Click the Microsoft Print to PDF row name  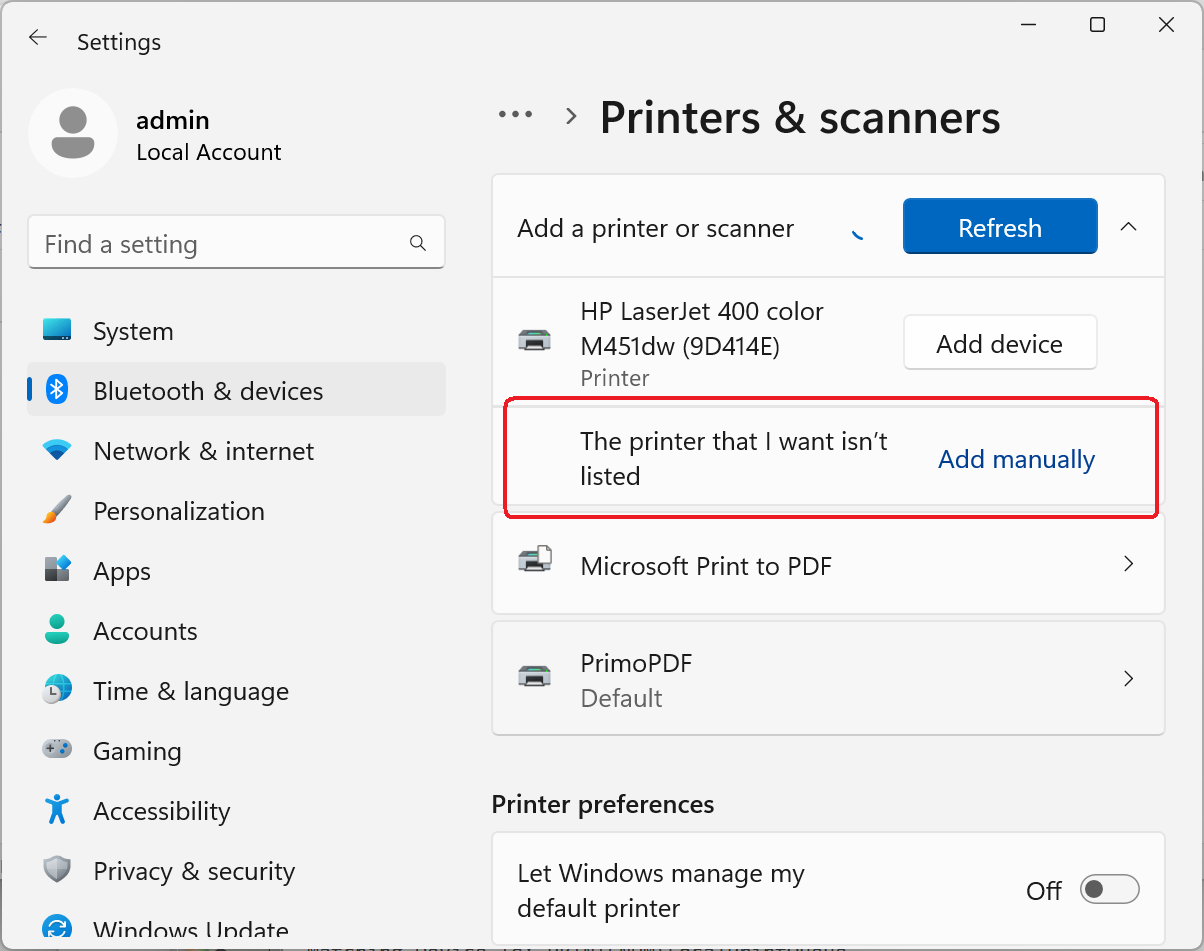[706, 565]
